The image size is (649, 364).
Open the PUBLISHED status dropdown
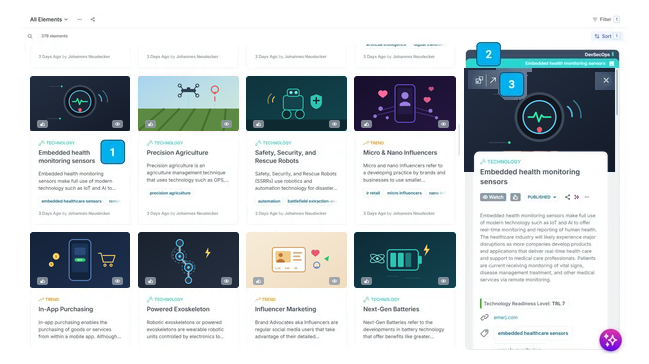tap(541, 197)
